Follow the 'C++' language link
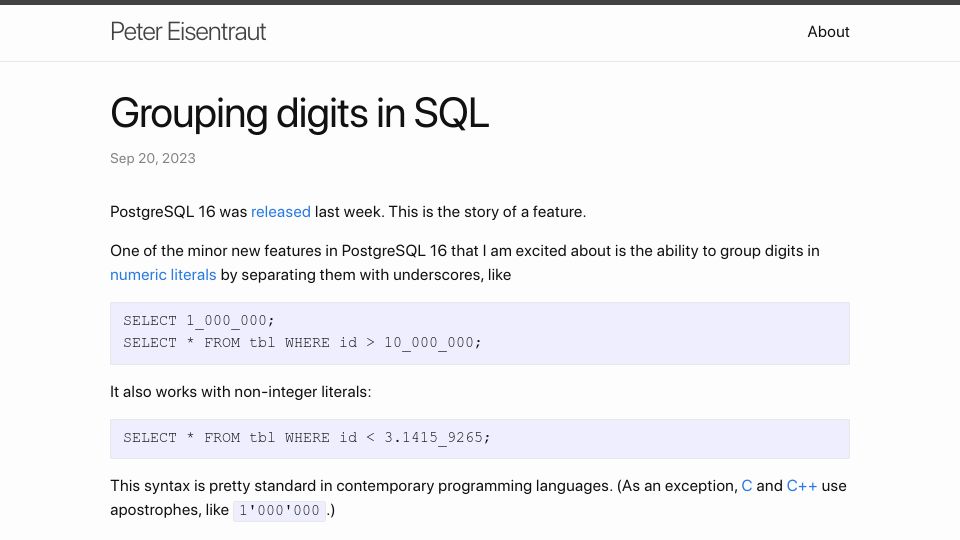 pos(801,486)
